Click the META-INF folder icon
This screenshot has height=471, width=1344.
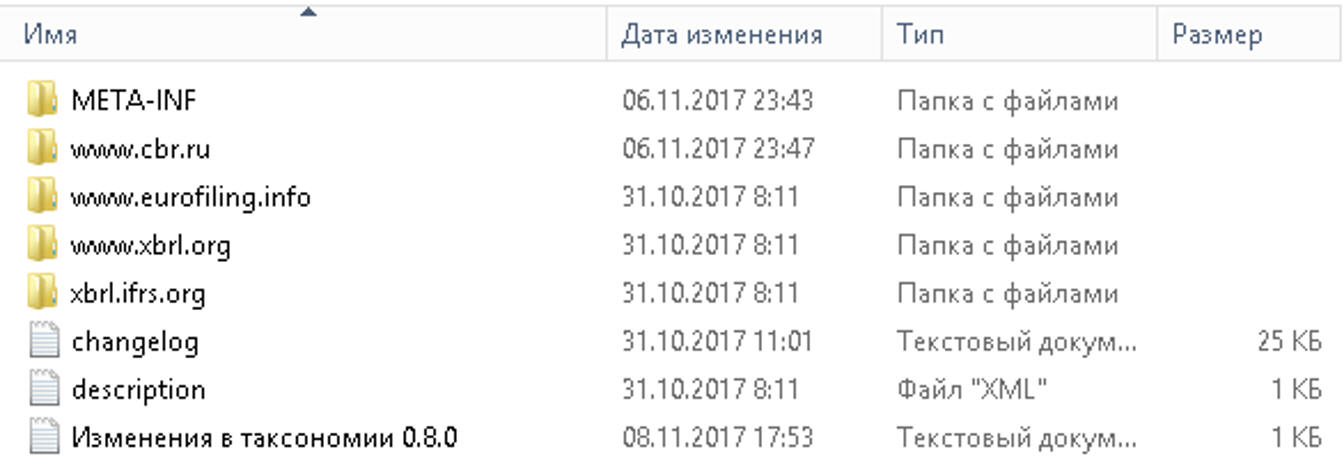(43, 100)
